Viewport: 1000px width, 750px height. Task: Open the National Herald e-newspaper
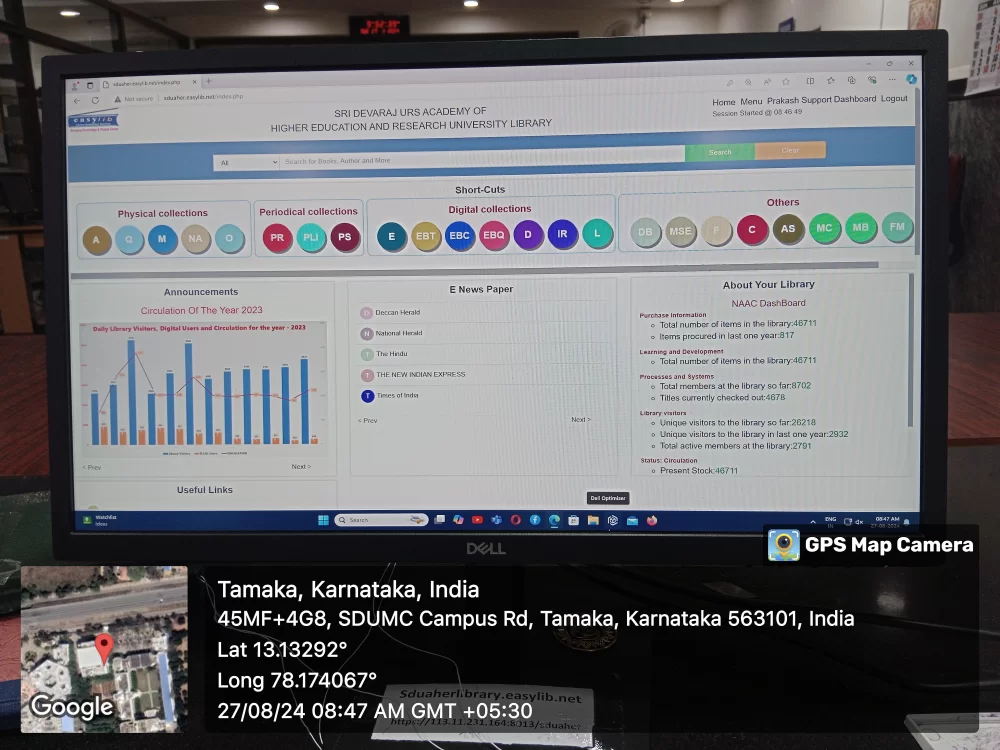tap(399, 333)
